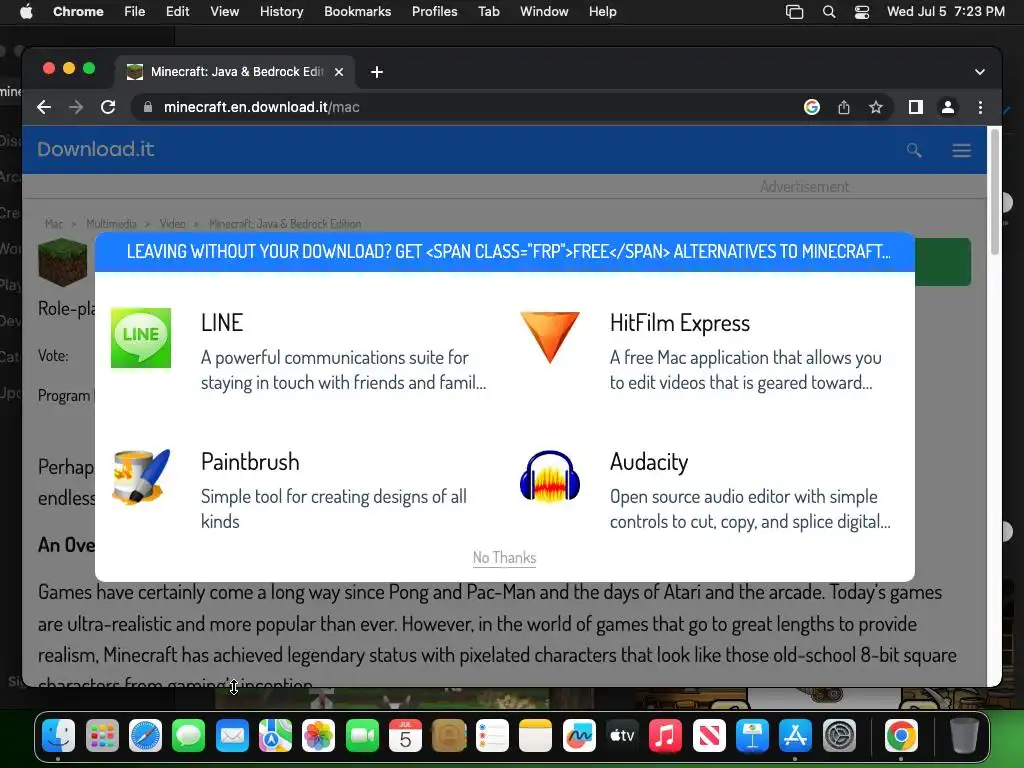The height and width of the screenshot is (768, 1024).
Task: Open the Edit menu
Action: point(177,12)
